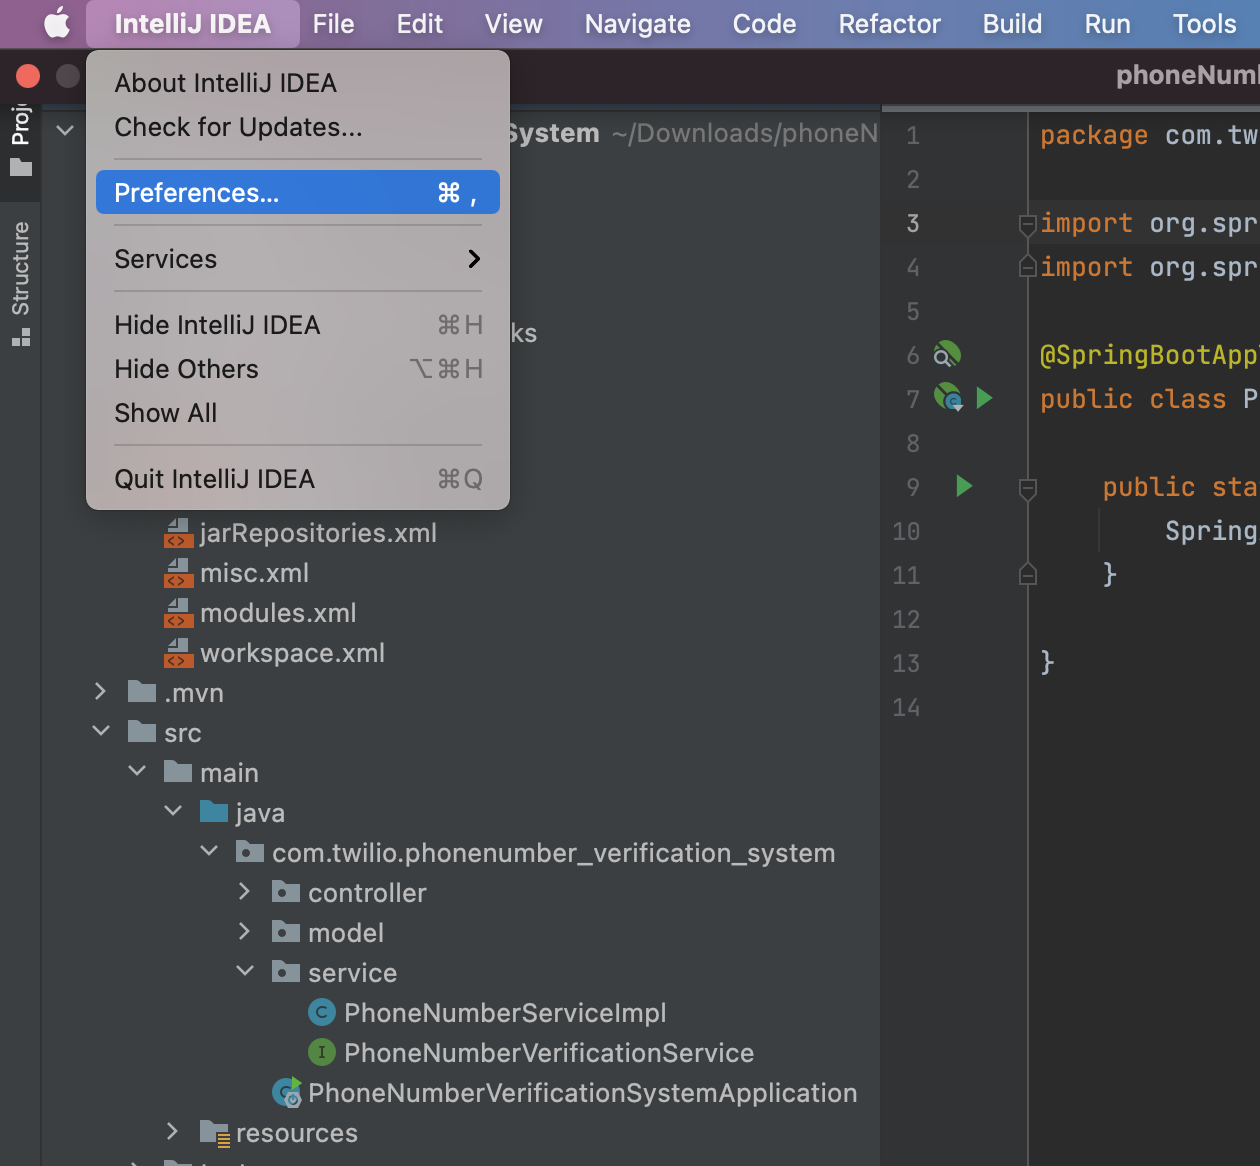
Task: Open the Navigate menu
Action: [x=638, y=24]
